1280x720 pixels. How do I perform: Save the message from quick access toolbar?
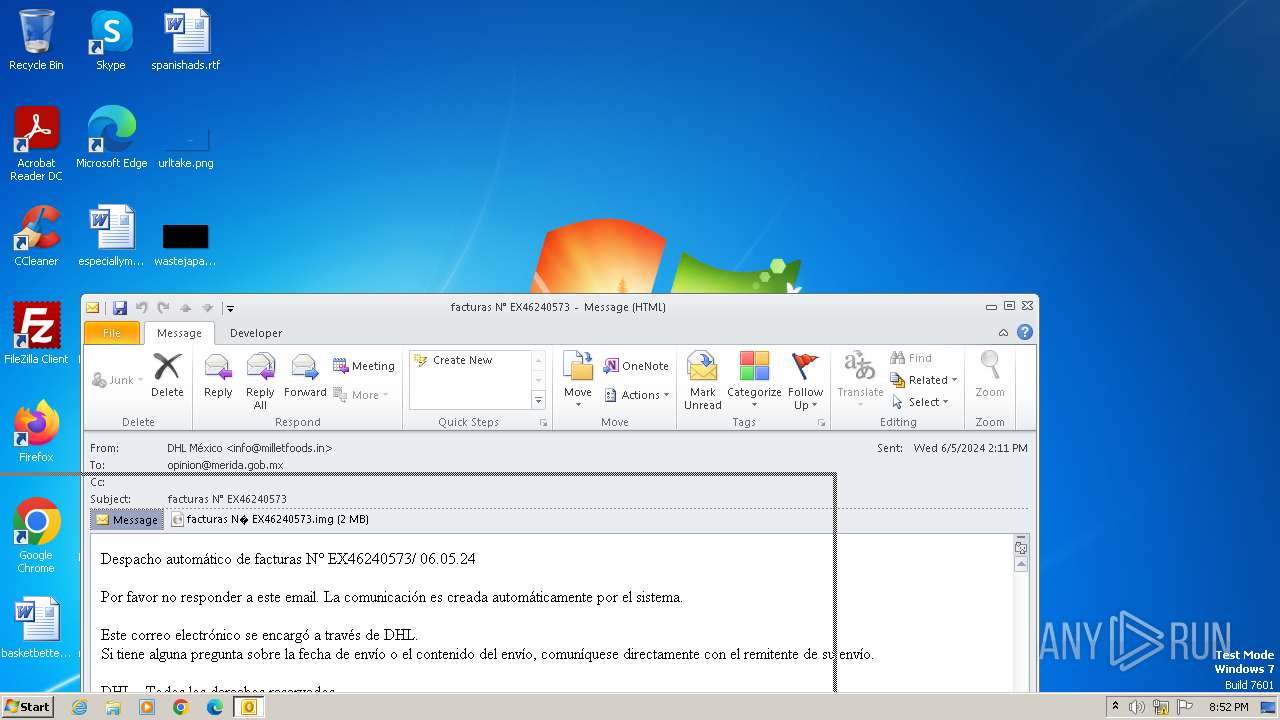pyautogui.click(x=120, y=308)
